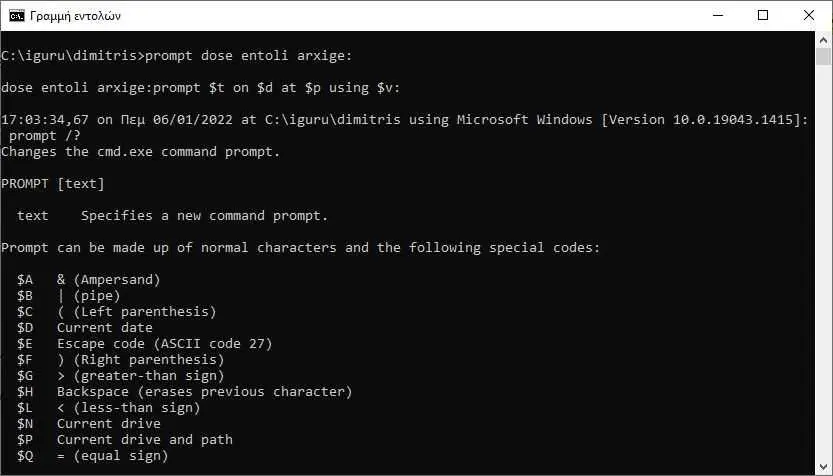Minimize the command prompt window
Viewport: 833px width, 476px height.
pos(718,15)
